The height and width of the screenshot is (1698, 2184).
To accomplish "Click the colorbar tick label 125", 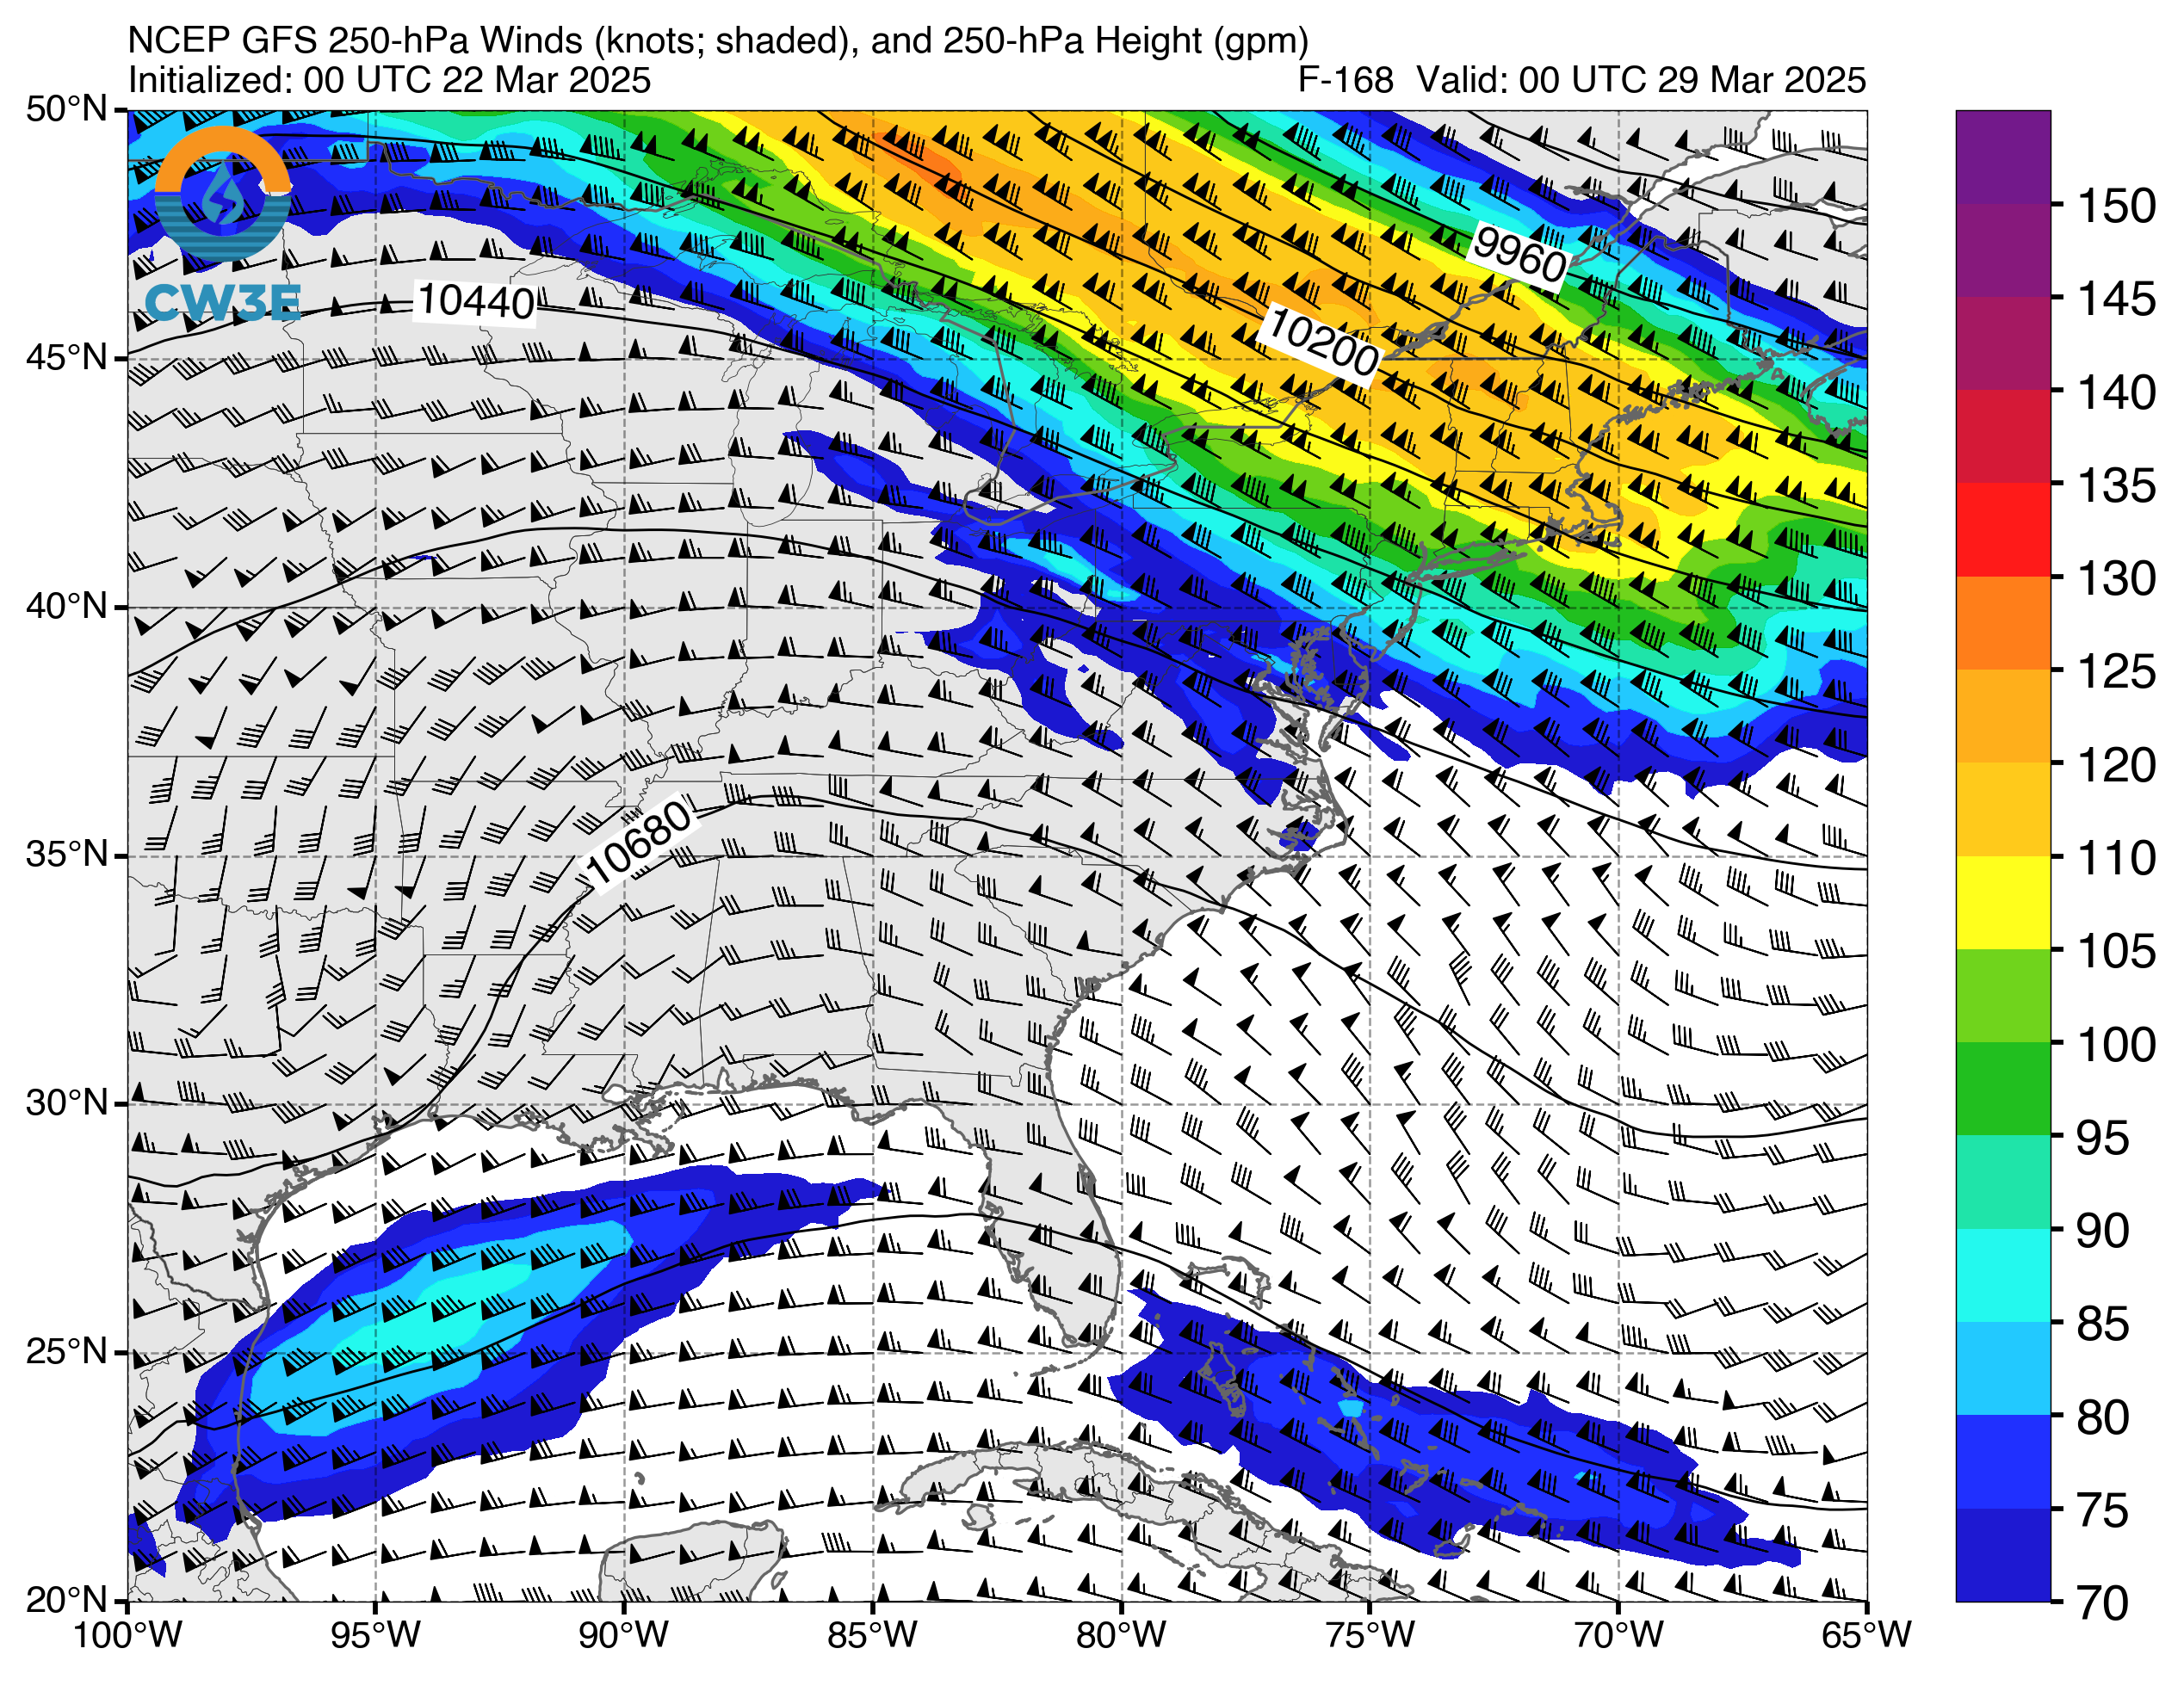I will tap(2117, 671).
